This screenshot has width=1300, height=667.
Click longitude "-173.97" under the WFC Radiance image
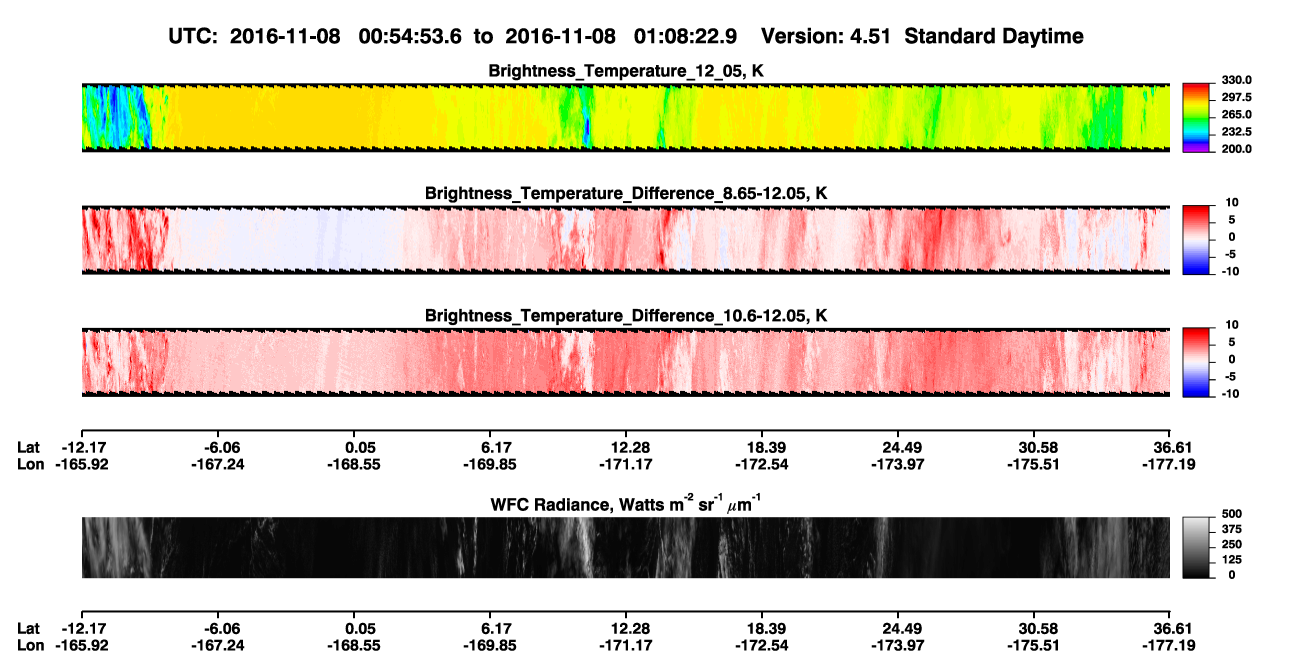pyautogui.click(x=897, y=645)
